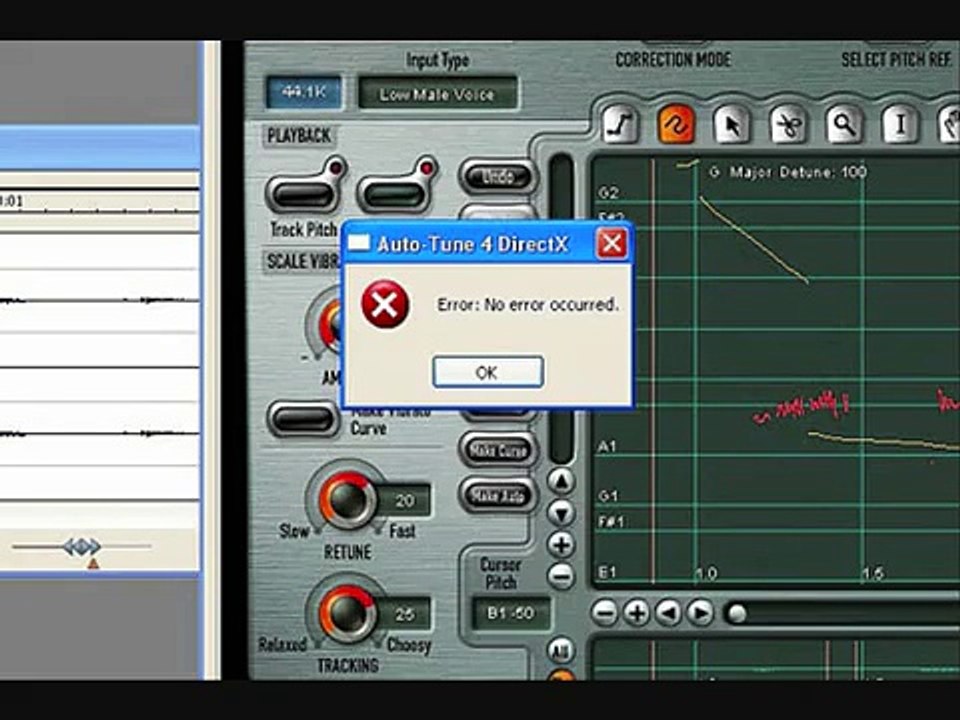Click the orange marker triangle in the audio editor

tap(93, 563)
